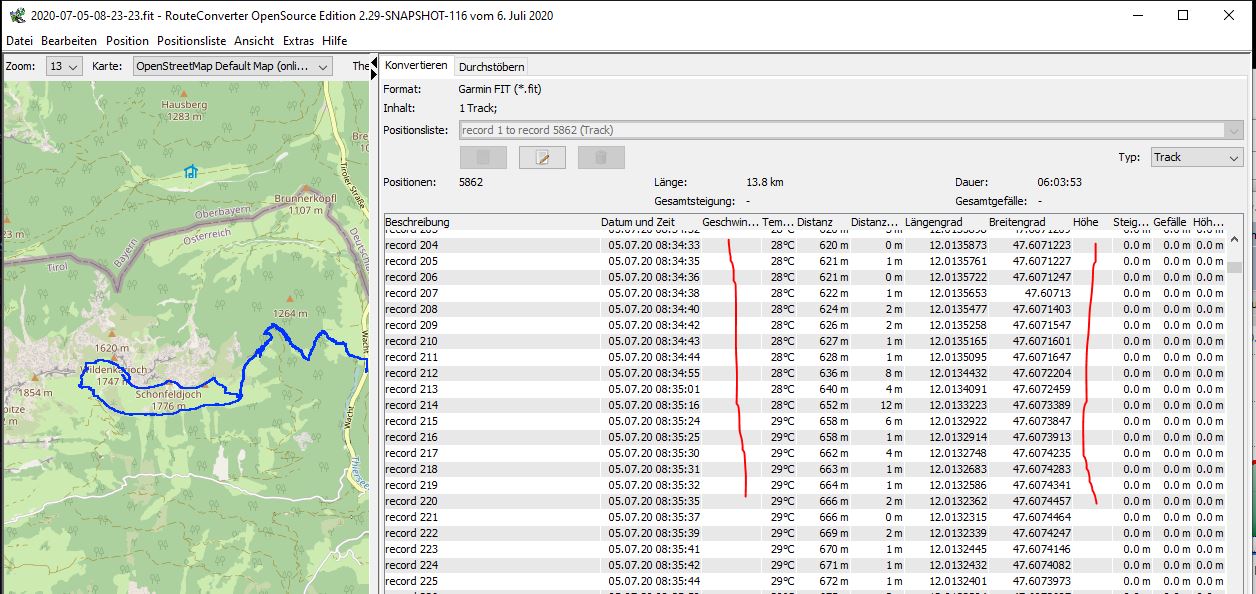The image size is (1256, 594).
Task: Click the add position list icon
Action: (483, 157)
